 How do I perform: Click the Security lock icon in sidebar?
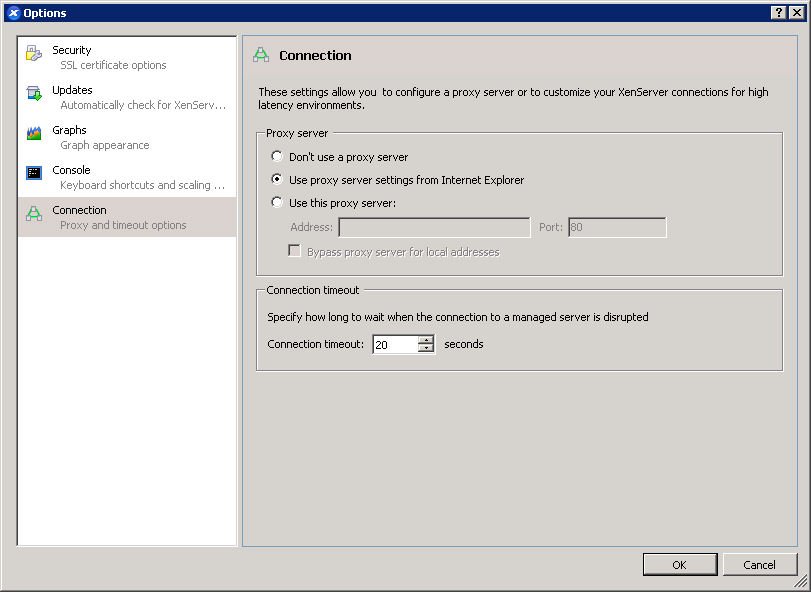coord(34,54)
